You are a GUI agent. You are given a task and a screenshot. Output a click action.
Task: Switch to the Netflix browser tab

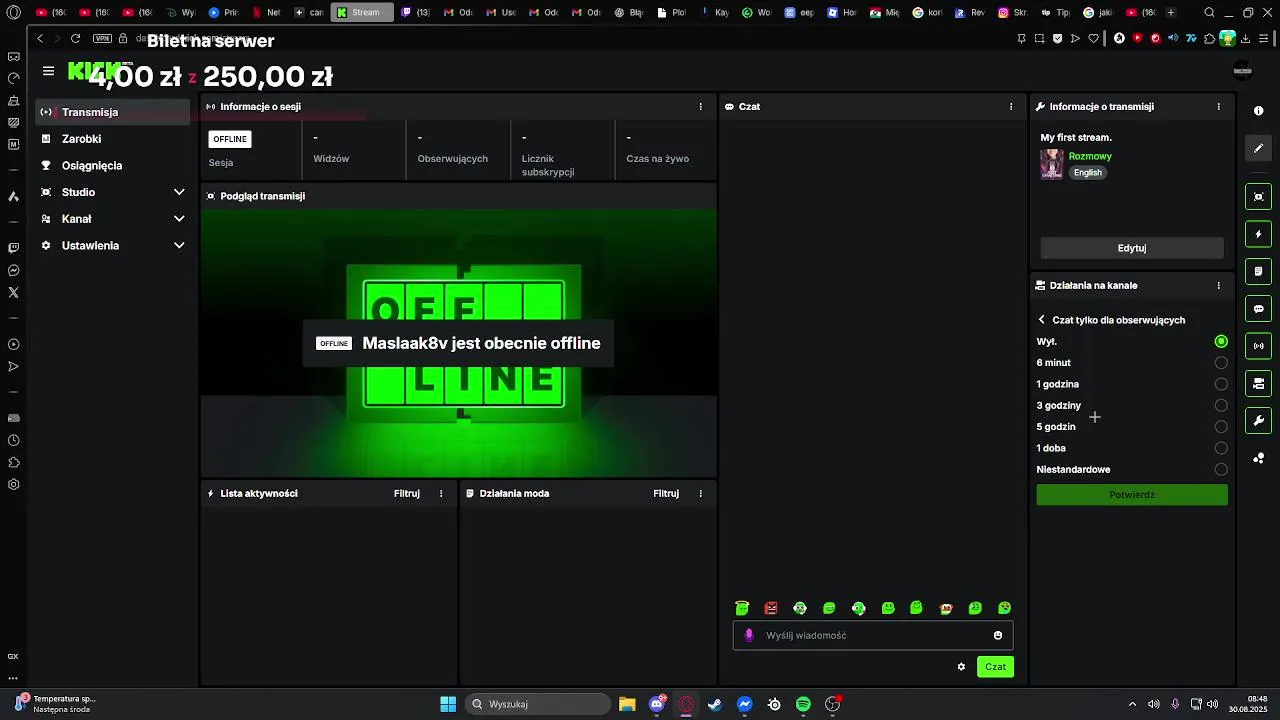[x=268, y=12]
